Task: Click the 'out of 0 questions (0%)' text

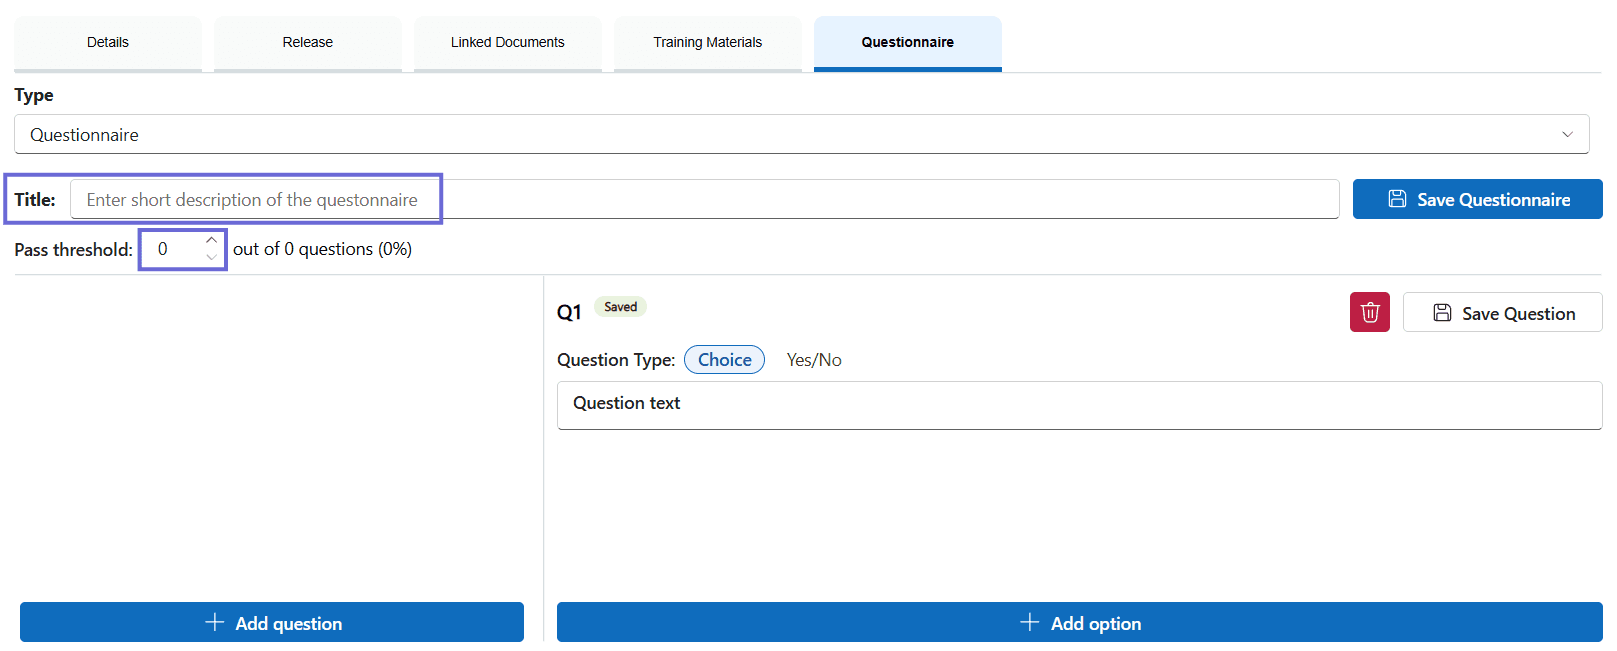Action: pyautogui.click(x=322, y=249)
